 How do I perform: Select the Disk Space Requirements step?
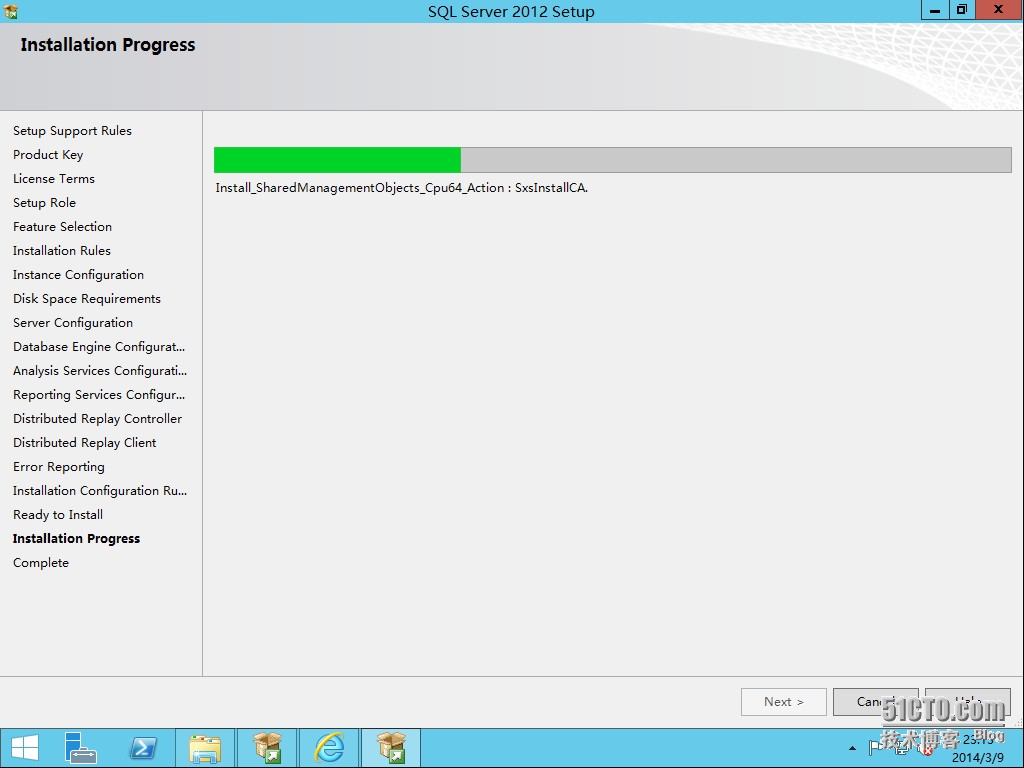pyautogui.click(x=87, y=299)
